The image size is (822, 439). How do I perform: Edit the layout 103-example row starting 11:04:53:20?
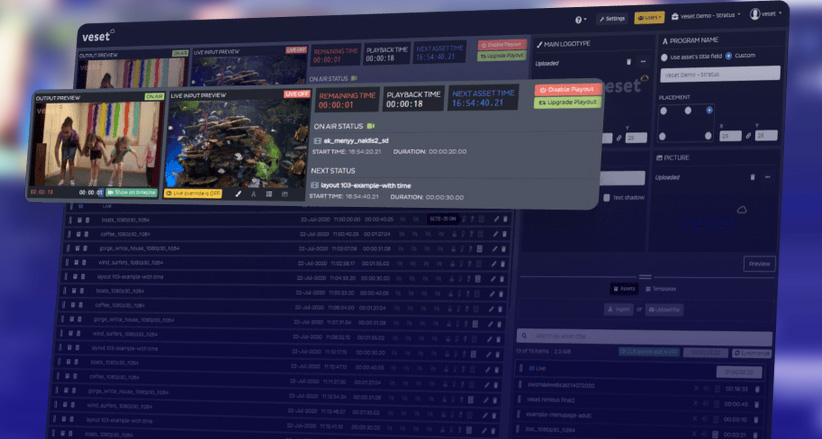[492, 279]
